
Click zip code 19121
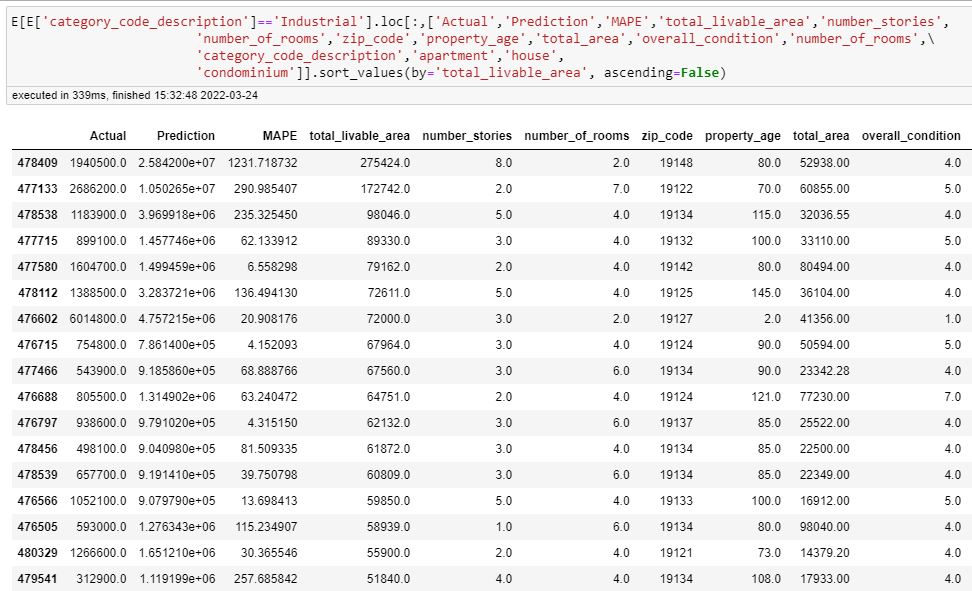click(x=676, y=553)
